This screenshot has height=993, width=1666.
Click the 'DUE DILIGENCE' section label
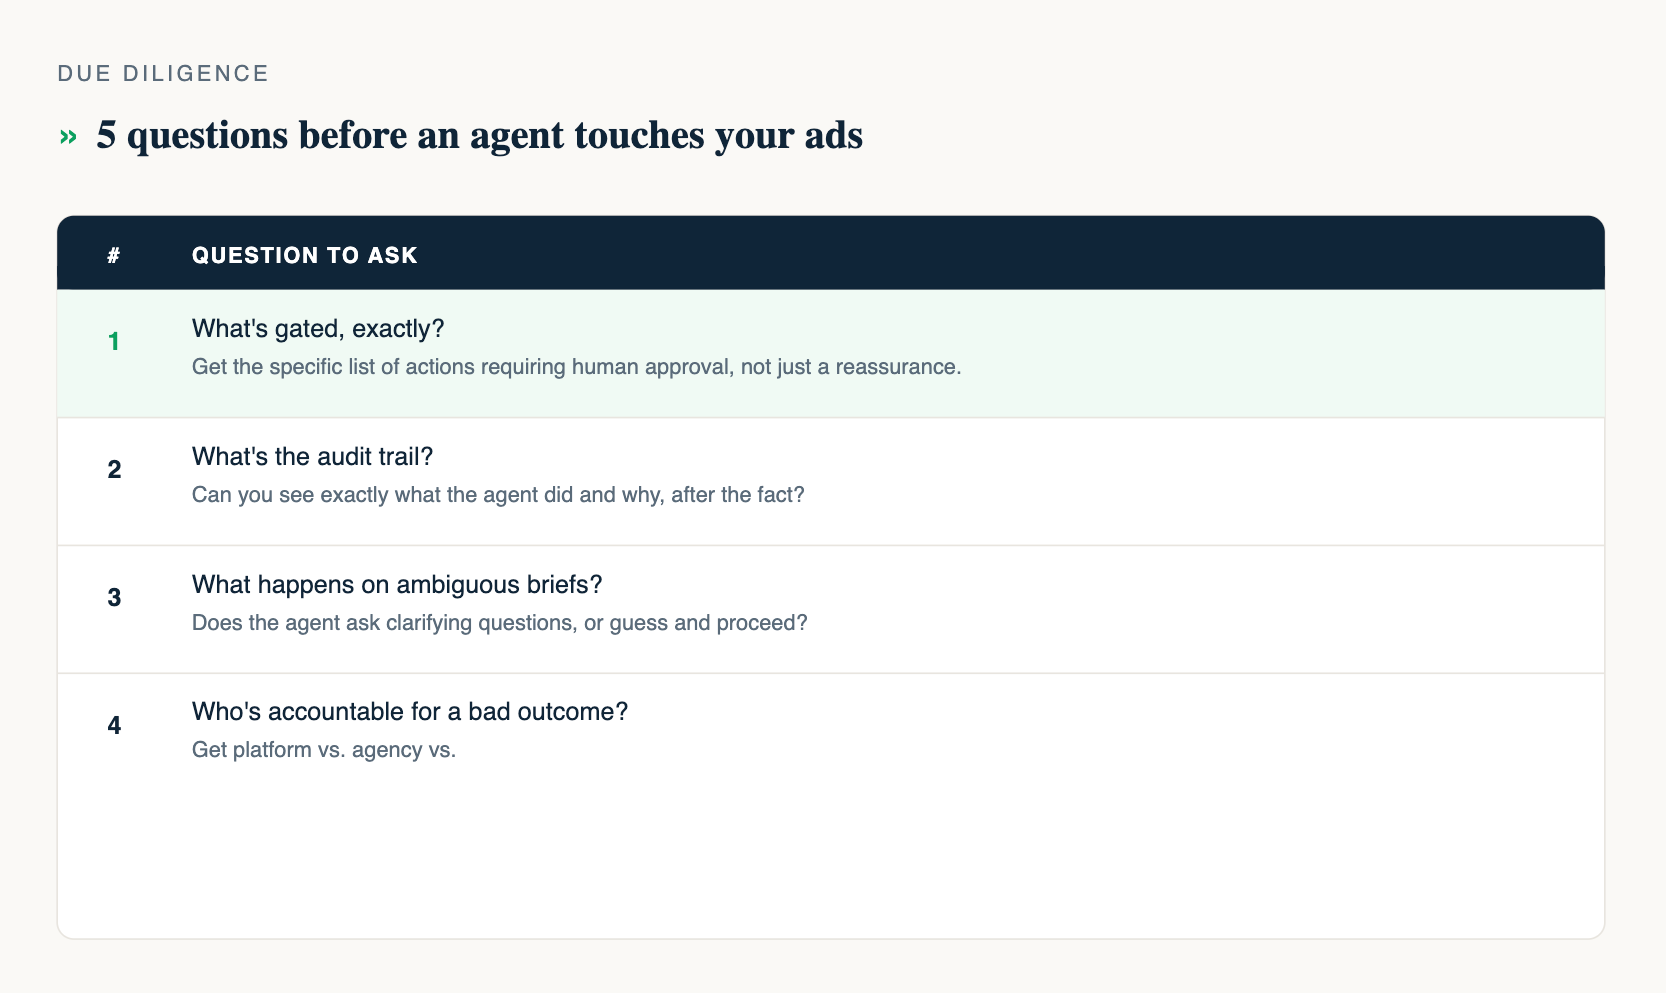tap(164, 74)
